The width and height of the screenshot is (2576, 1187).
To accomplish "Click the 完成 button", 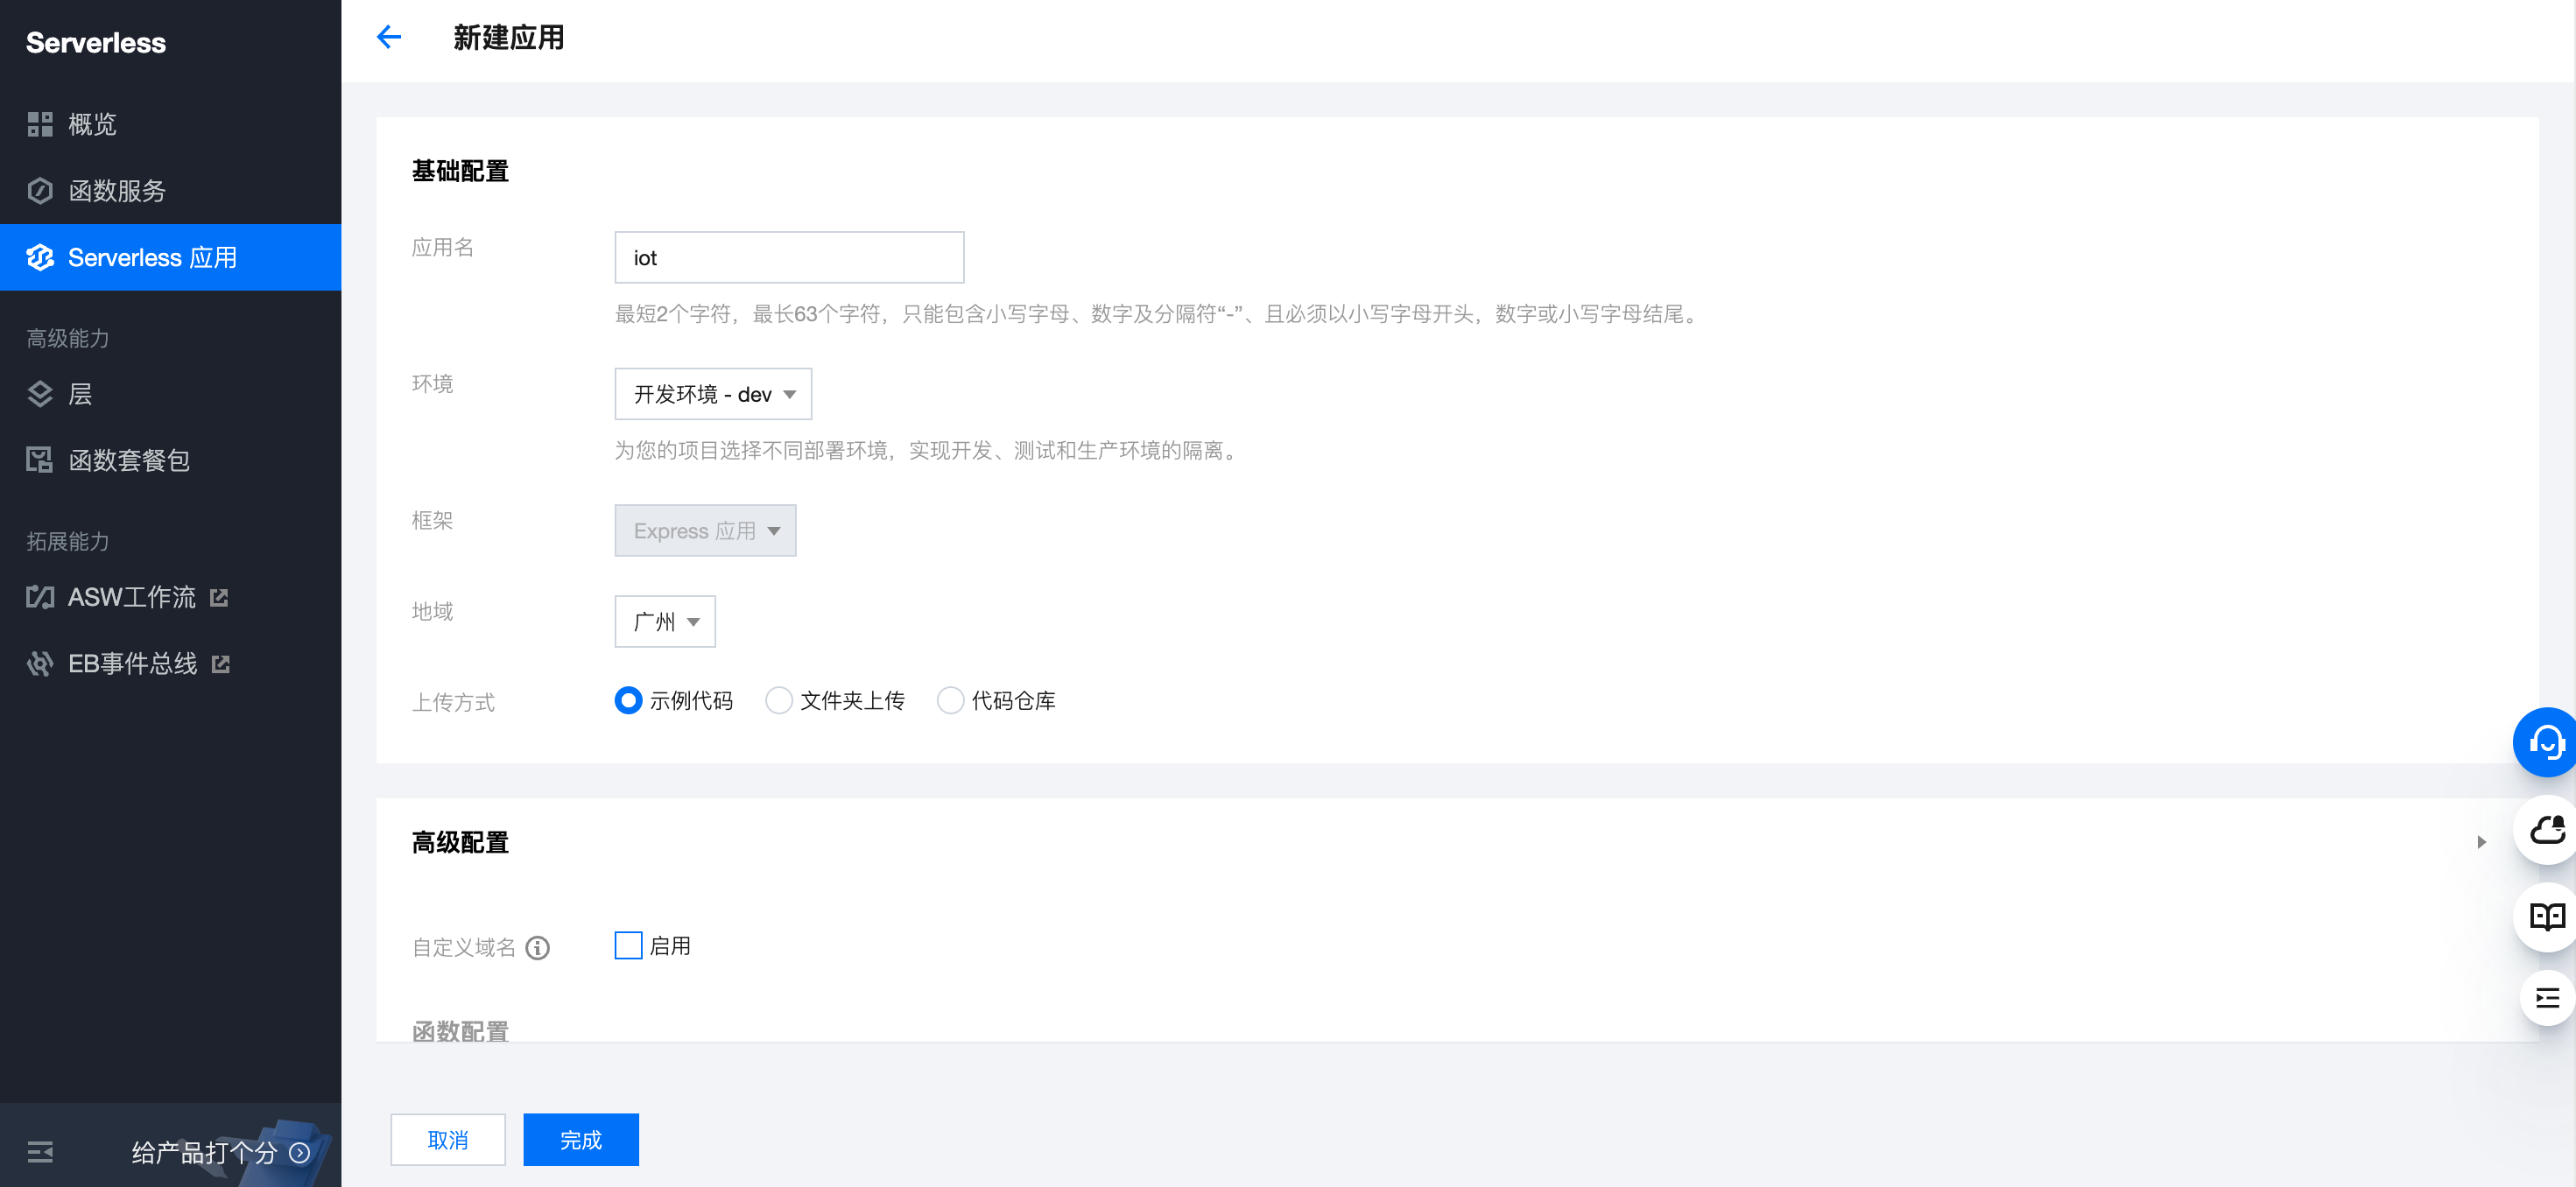I will 580,1139.
